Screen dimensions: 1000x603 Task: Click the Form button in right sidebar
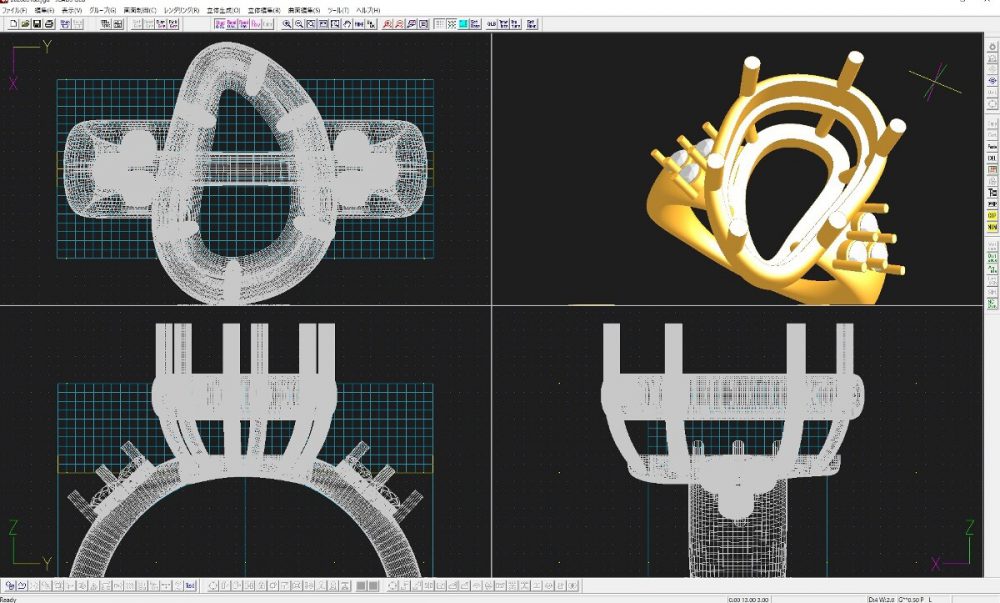[992, 146]
